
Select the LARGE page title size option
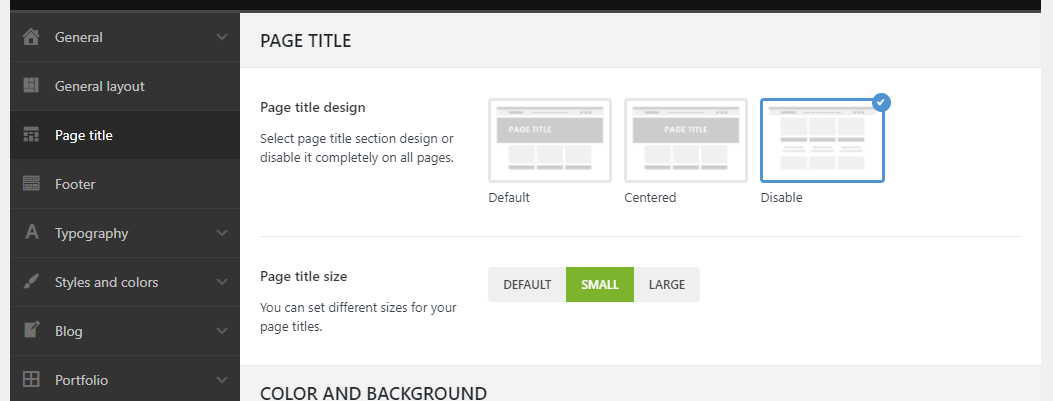click(667, 285)
